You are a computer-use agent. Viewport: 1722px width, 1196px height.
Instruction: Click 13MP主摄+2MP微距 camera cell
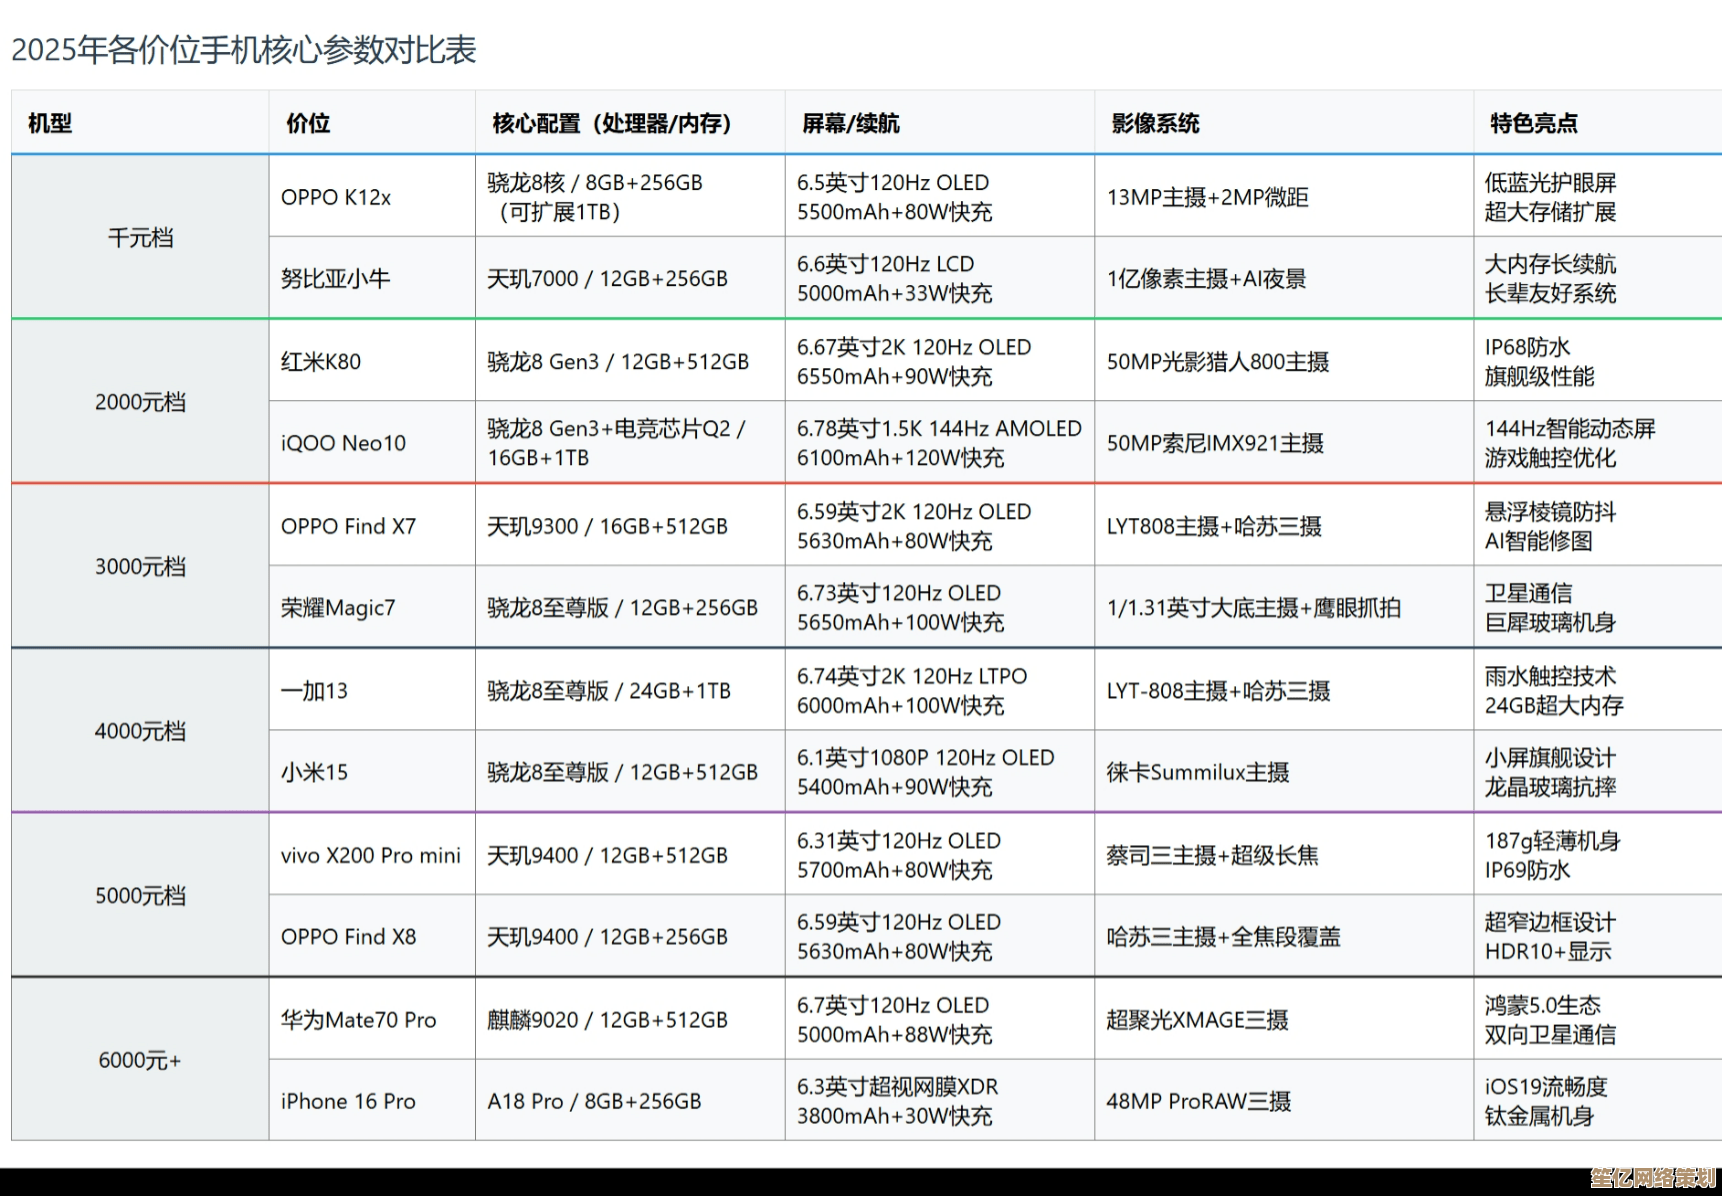(x=1284, y=196)
